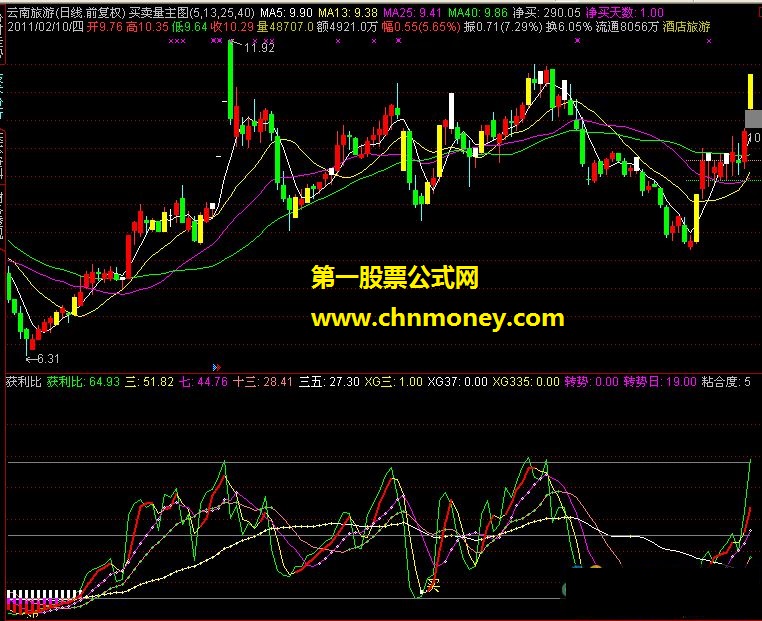The width and height of the screenshot is (762, 621).
Task: Select the 获利比 sub-indicator name
Action: click(x=23, y=381)
